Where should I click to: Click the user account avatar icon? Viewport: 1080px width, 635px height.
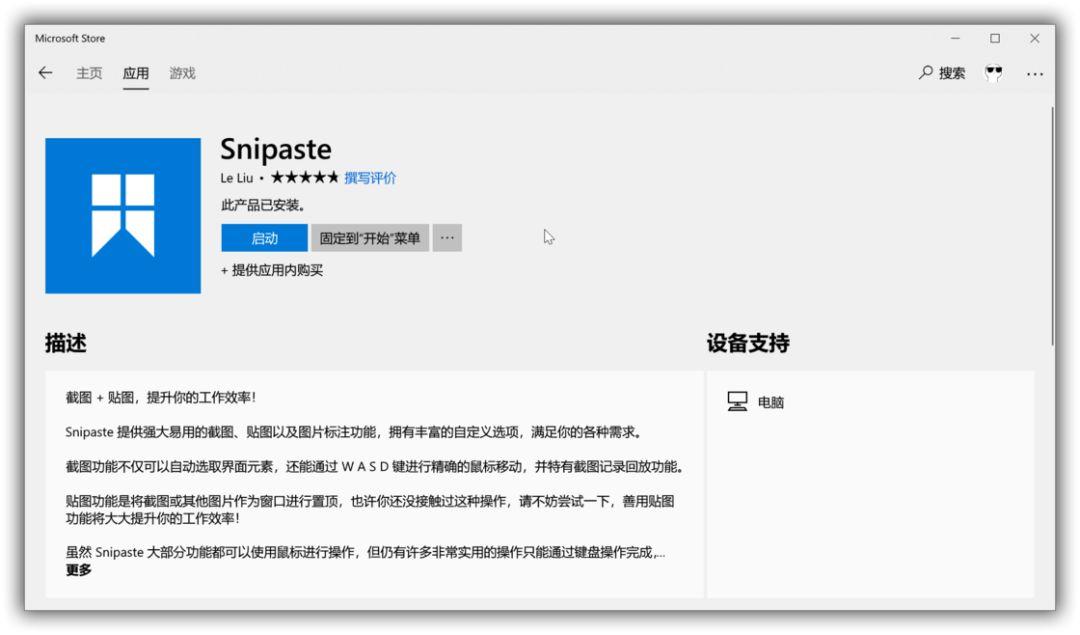(x=991, y=73)
